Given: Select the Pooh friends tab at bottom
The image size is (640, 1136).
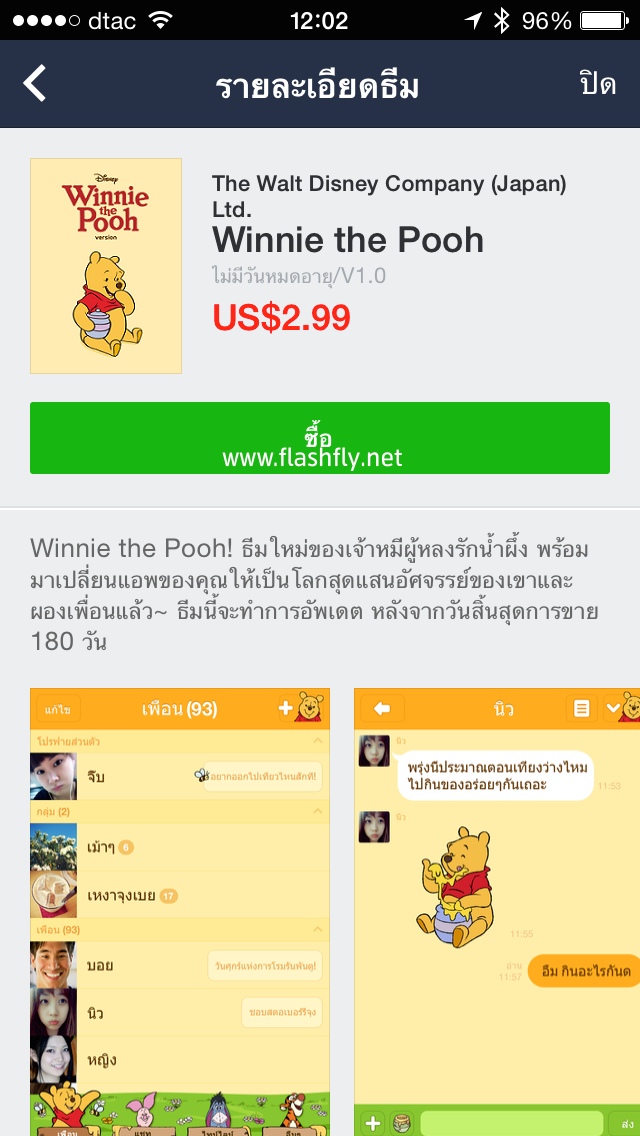Looking at the screenshot, I should [67, 1110].
